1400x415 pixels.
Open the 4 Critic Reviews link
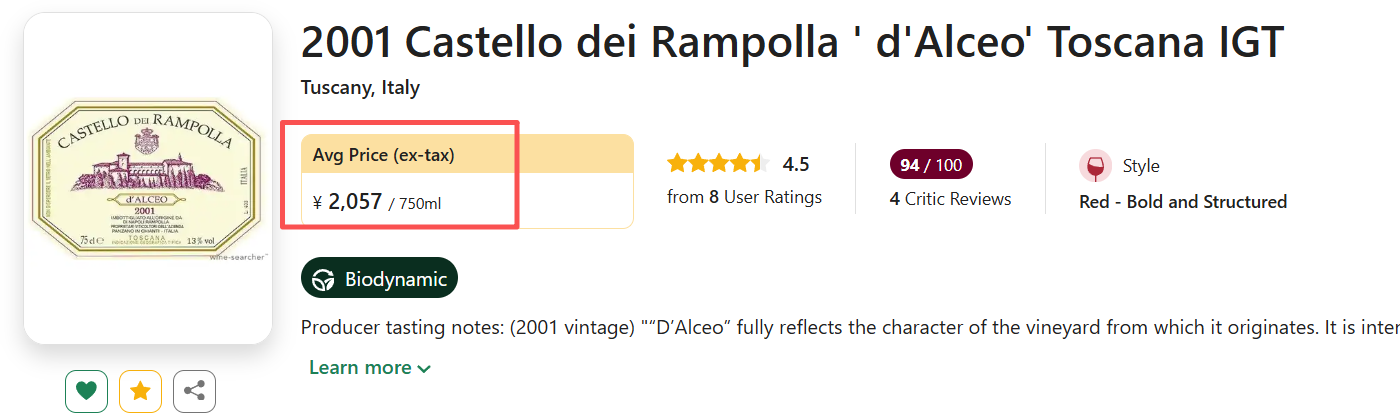tap(950, 199)
